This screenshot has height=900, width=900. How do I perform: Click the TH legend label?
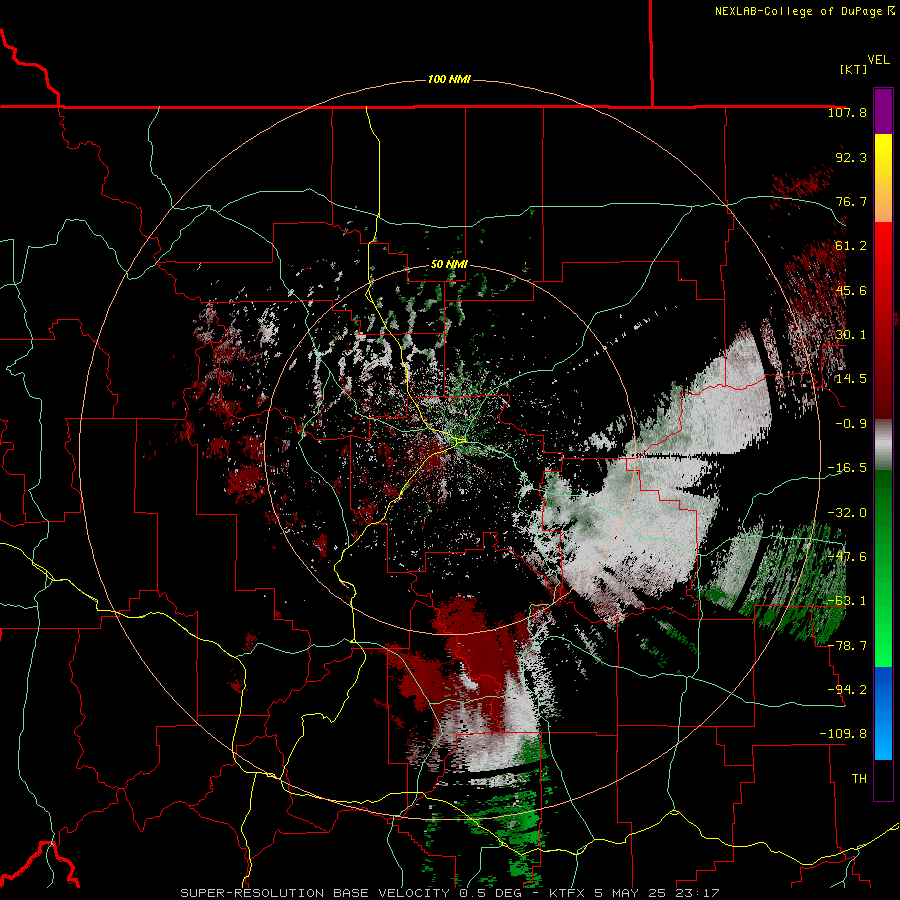pos(859,779)
